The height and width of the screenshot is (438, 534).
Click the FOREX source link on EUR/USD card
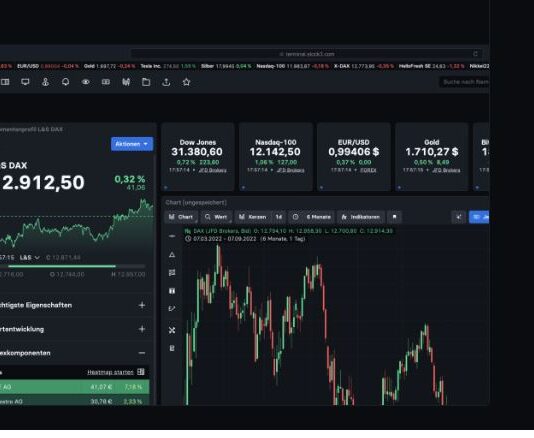[x=368, y=170]
